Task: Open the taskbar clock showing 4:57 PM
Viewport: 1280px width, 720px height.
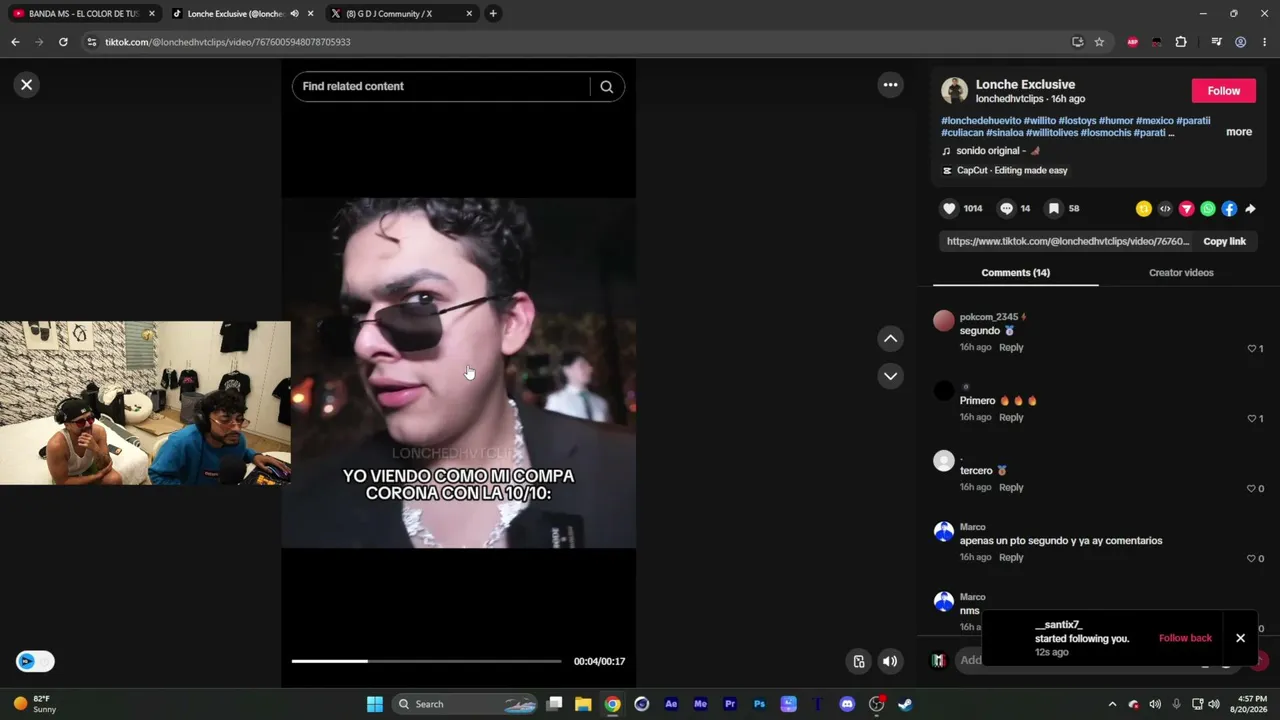Action: (1252, 704)
